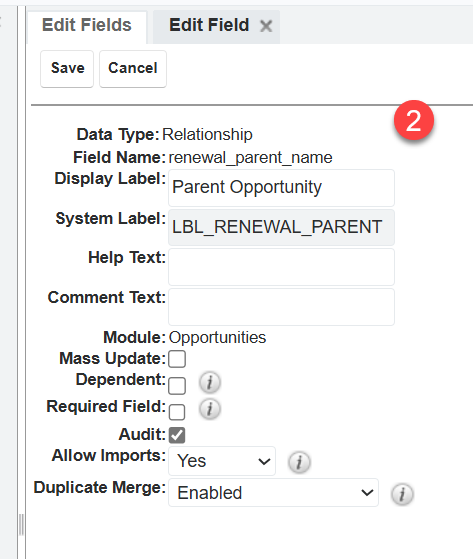Click the Display Label text box
473x559 pixels.
281,188
